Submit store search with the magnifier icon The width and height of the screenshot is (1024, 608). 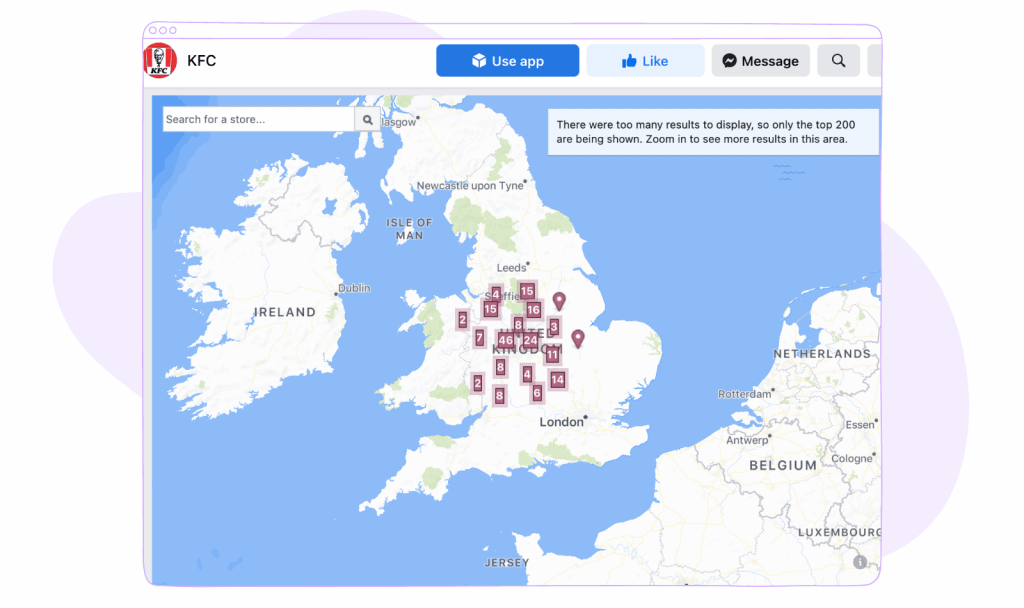coord(368,120)
